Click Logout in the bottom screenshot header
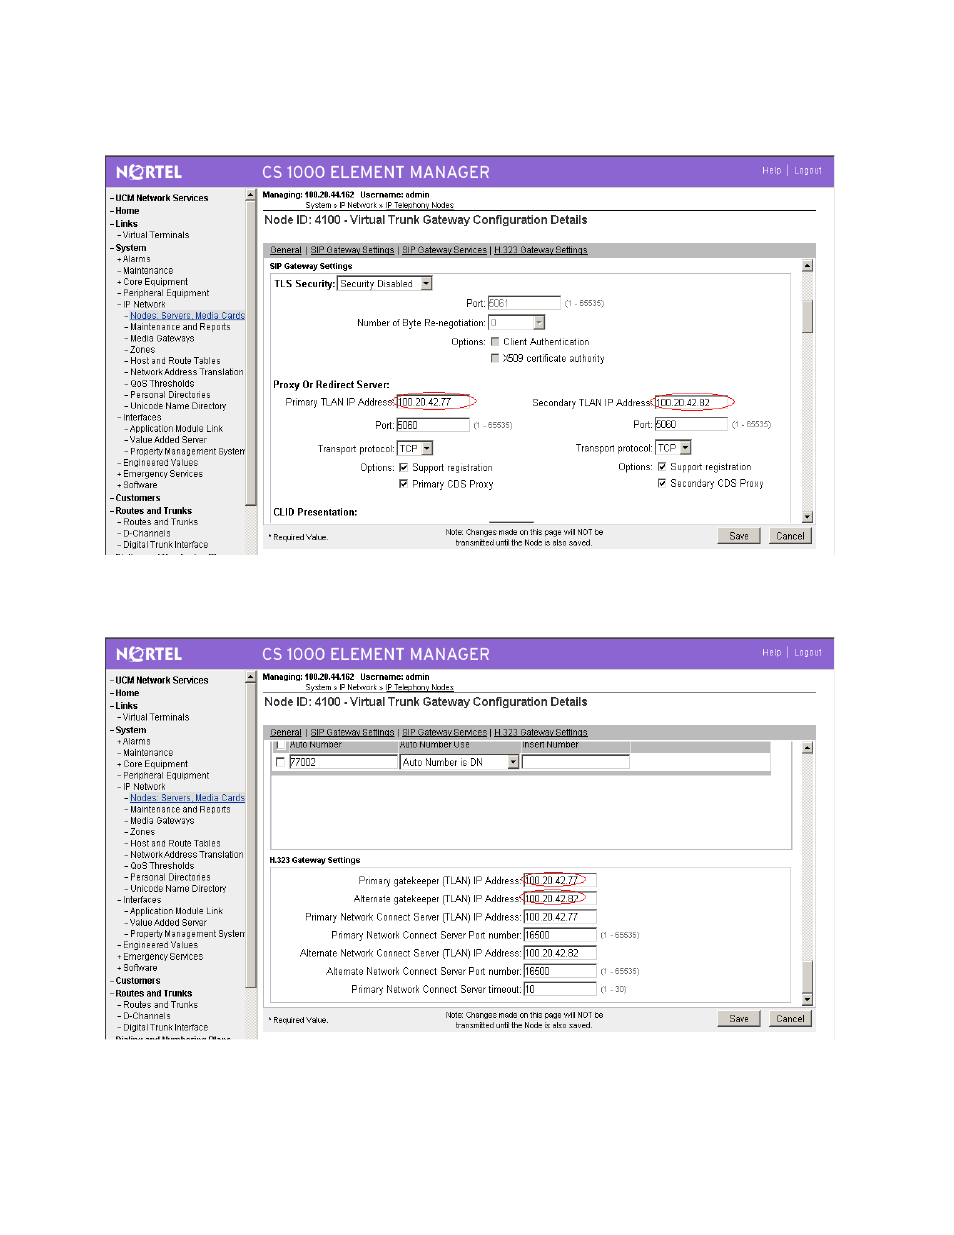954x1235 pixels. (808, 653)
